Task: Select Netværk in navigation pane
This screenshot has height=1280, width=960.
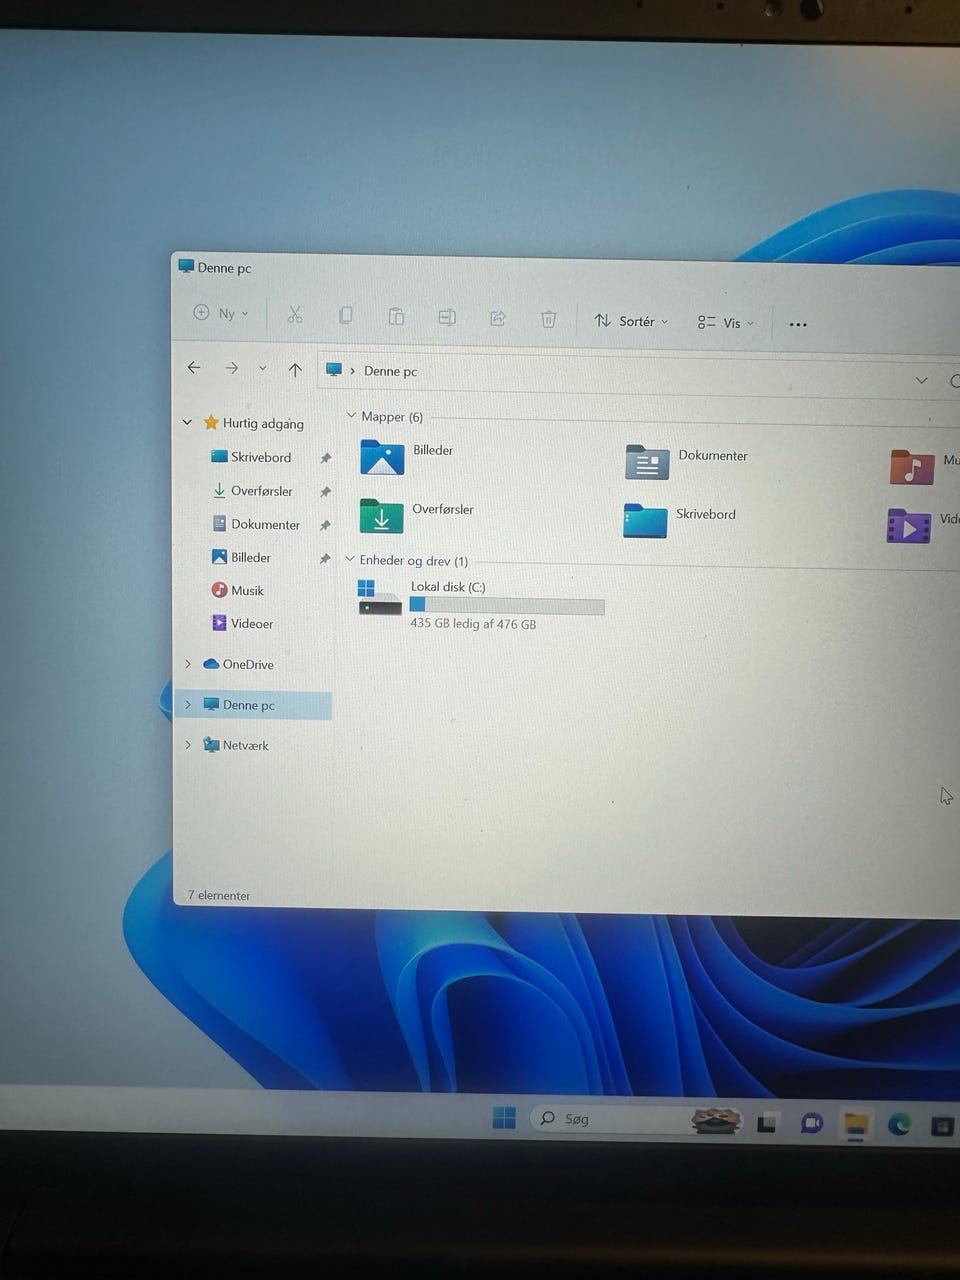Action: 236,745
